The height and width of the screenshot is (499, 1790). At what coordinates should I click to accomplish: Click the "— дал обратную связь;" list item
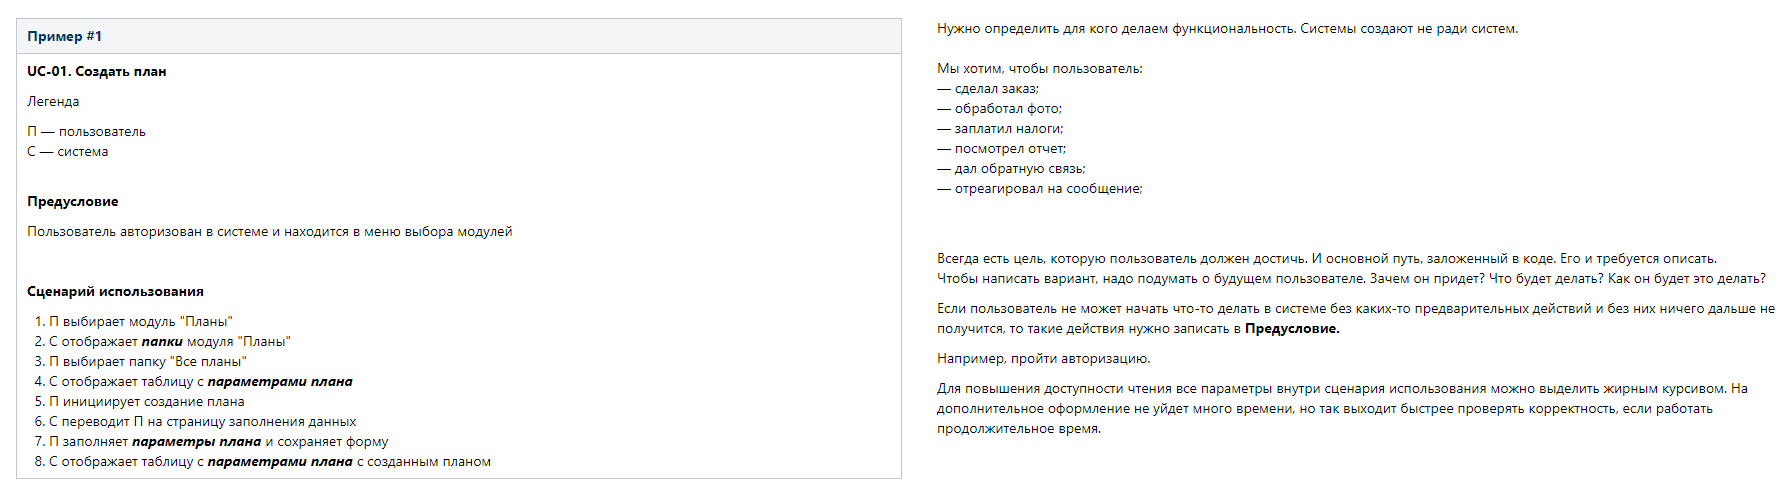(x=1011, y=168)
